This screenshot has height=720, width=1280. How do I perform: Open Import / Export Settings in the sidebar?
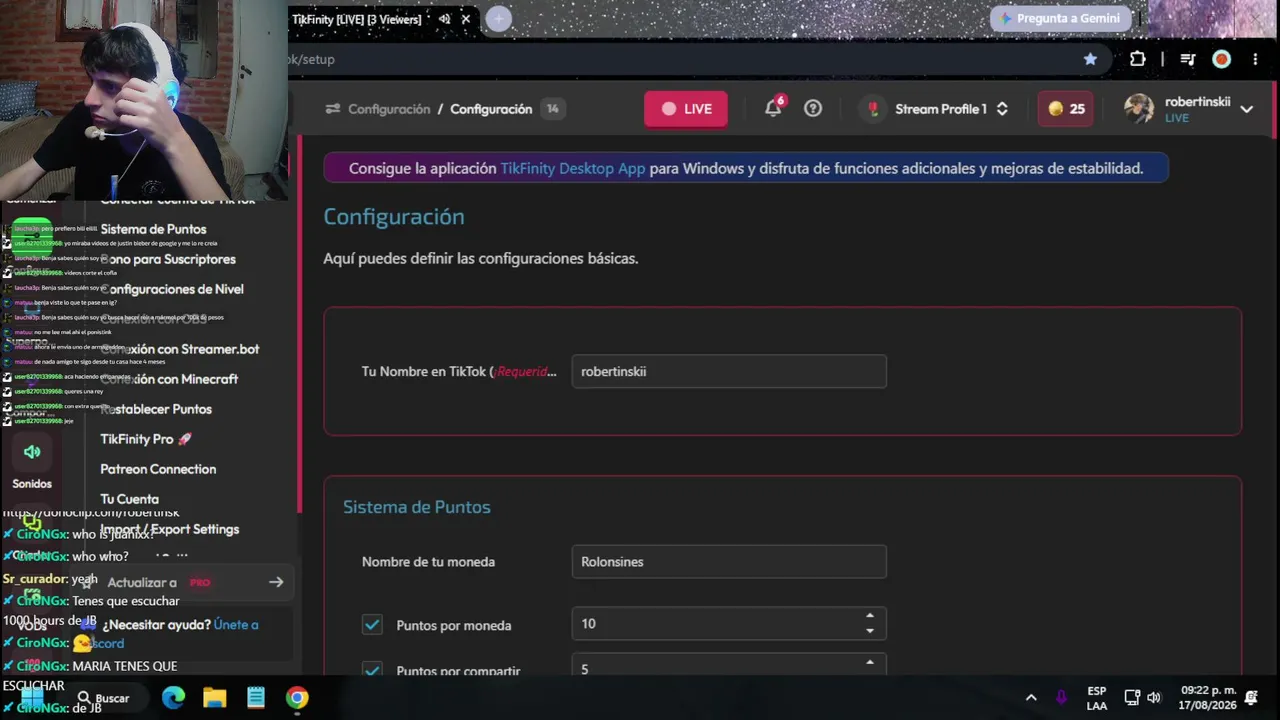coord(169,529)
